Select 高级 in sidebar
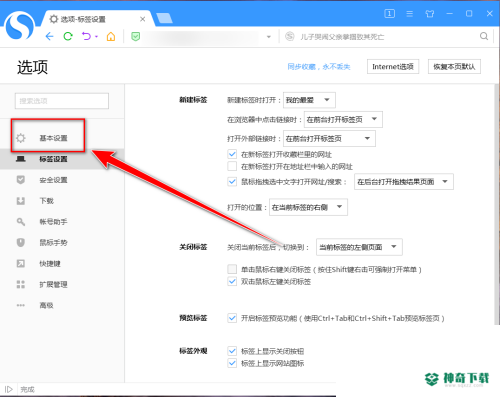500x397 pixels. (62, 305)
